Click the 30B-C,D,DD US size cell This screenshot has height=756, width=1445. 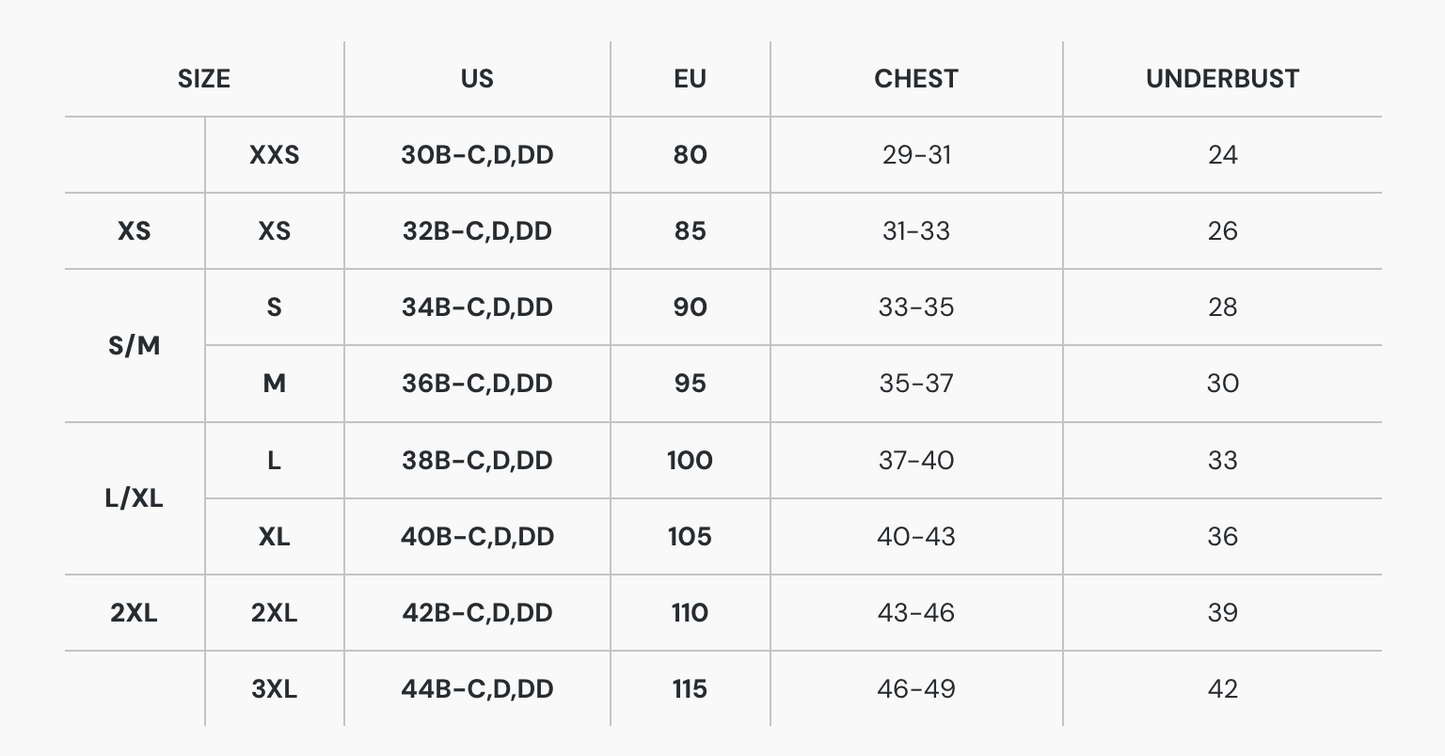tap(477, 155)
